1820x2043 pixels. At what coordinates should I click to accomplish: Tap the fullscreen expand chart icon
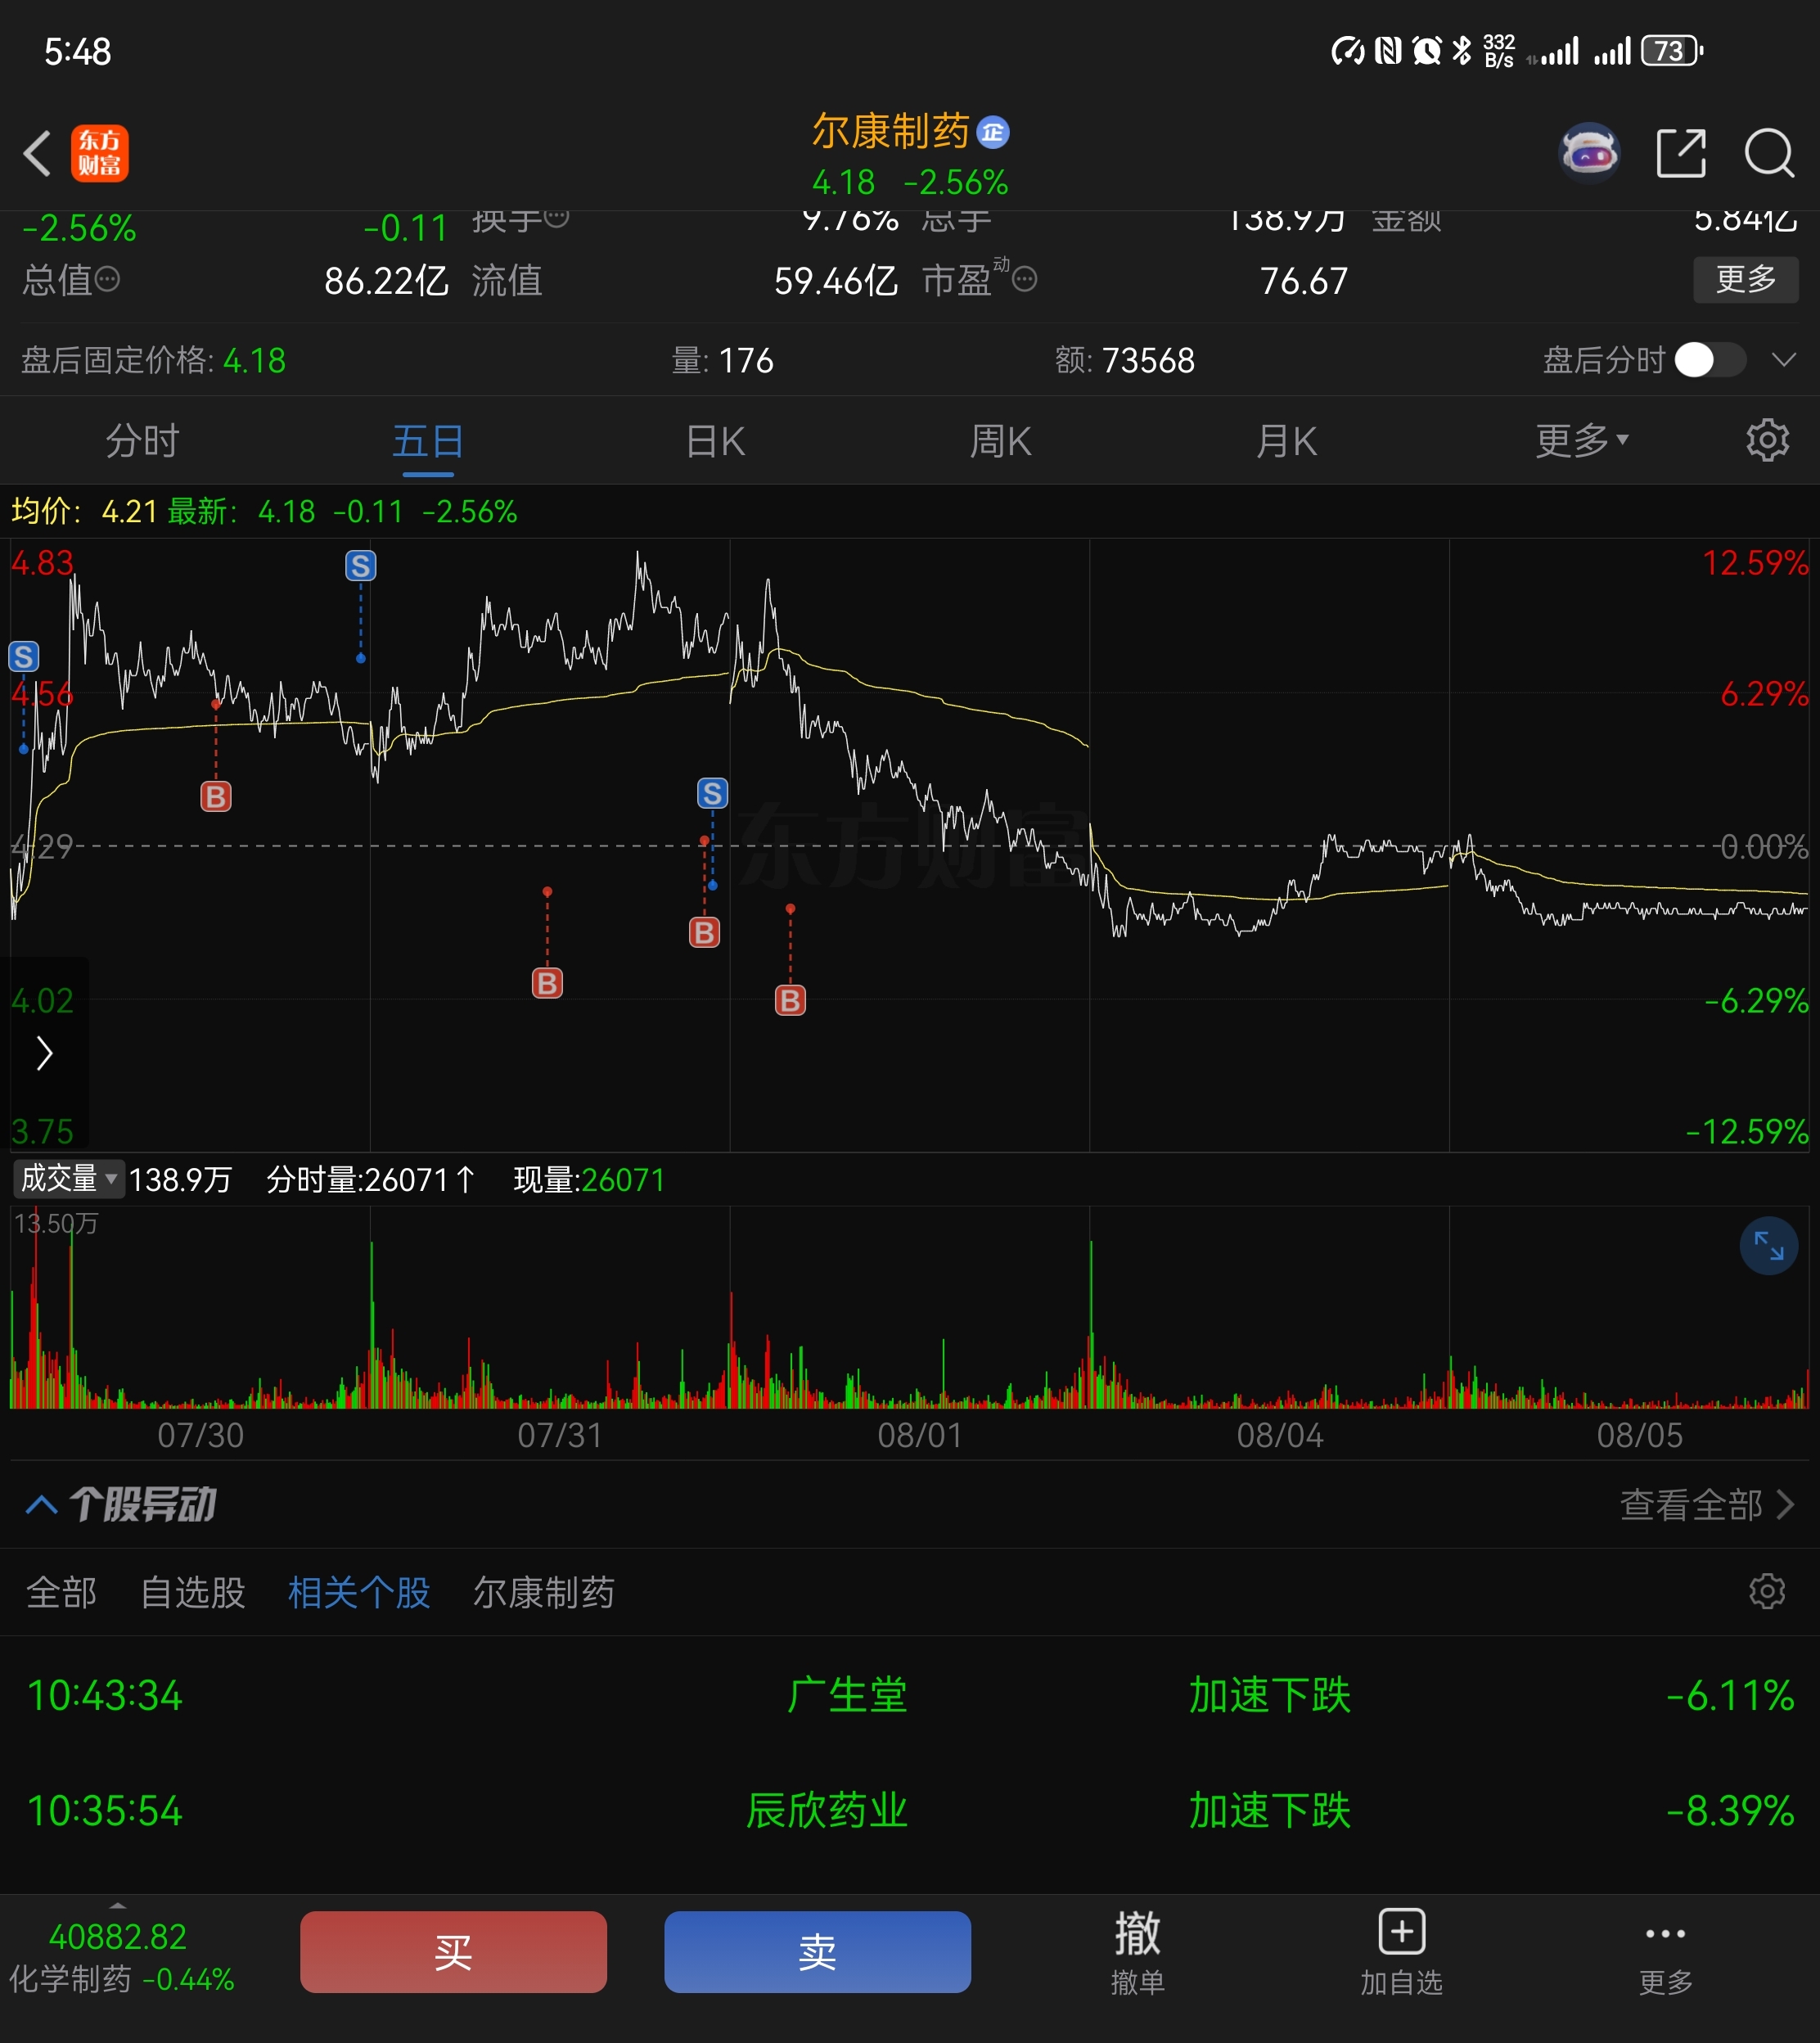pos(1769,1246)
